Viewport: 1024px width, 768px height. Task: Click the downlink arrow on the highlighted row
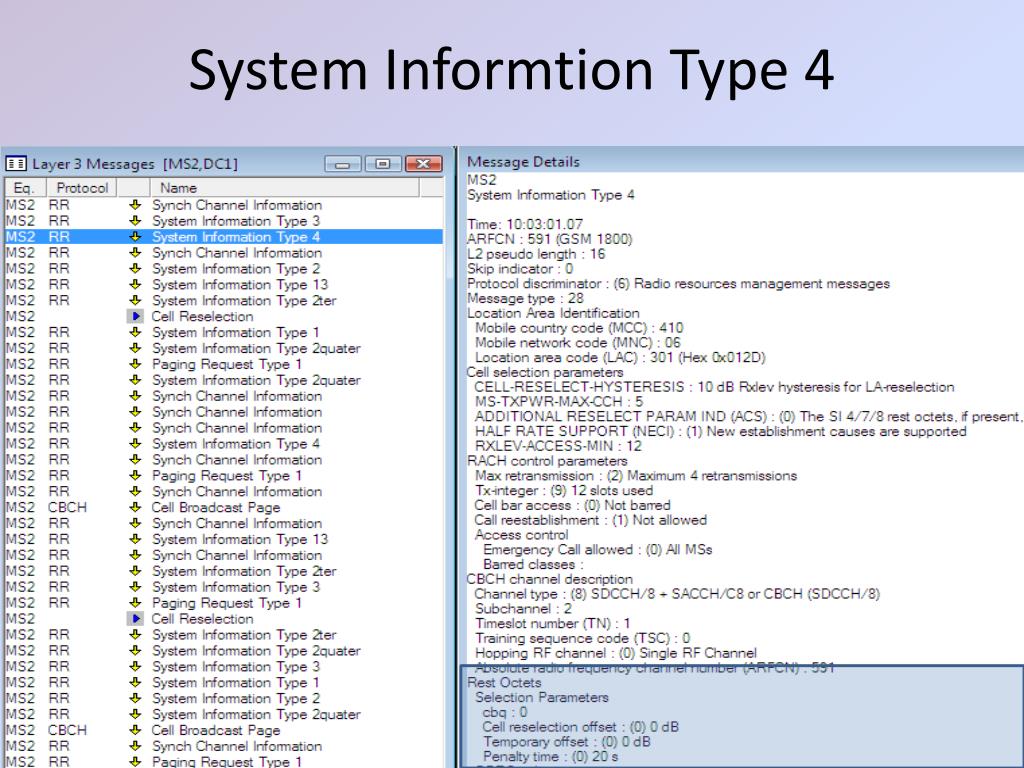point(135,236)
